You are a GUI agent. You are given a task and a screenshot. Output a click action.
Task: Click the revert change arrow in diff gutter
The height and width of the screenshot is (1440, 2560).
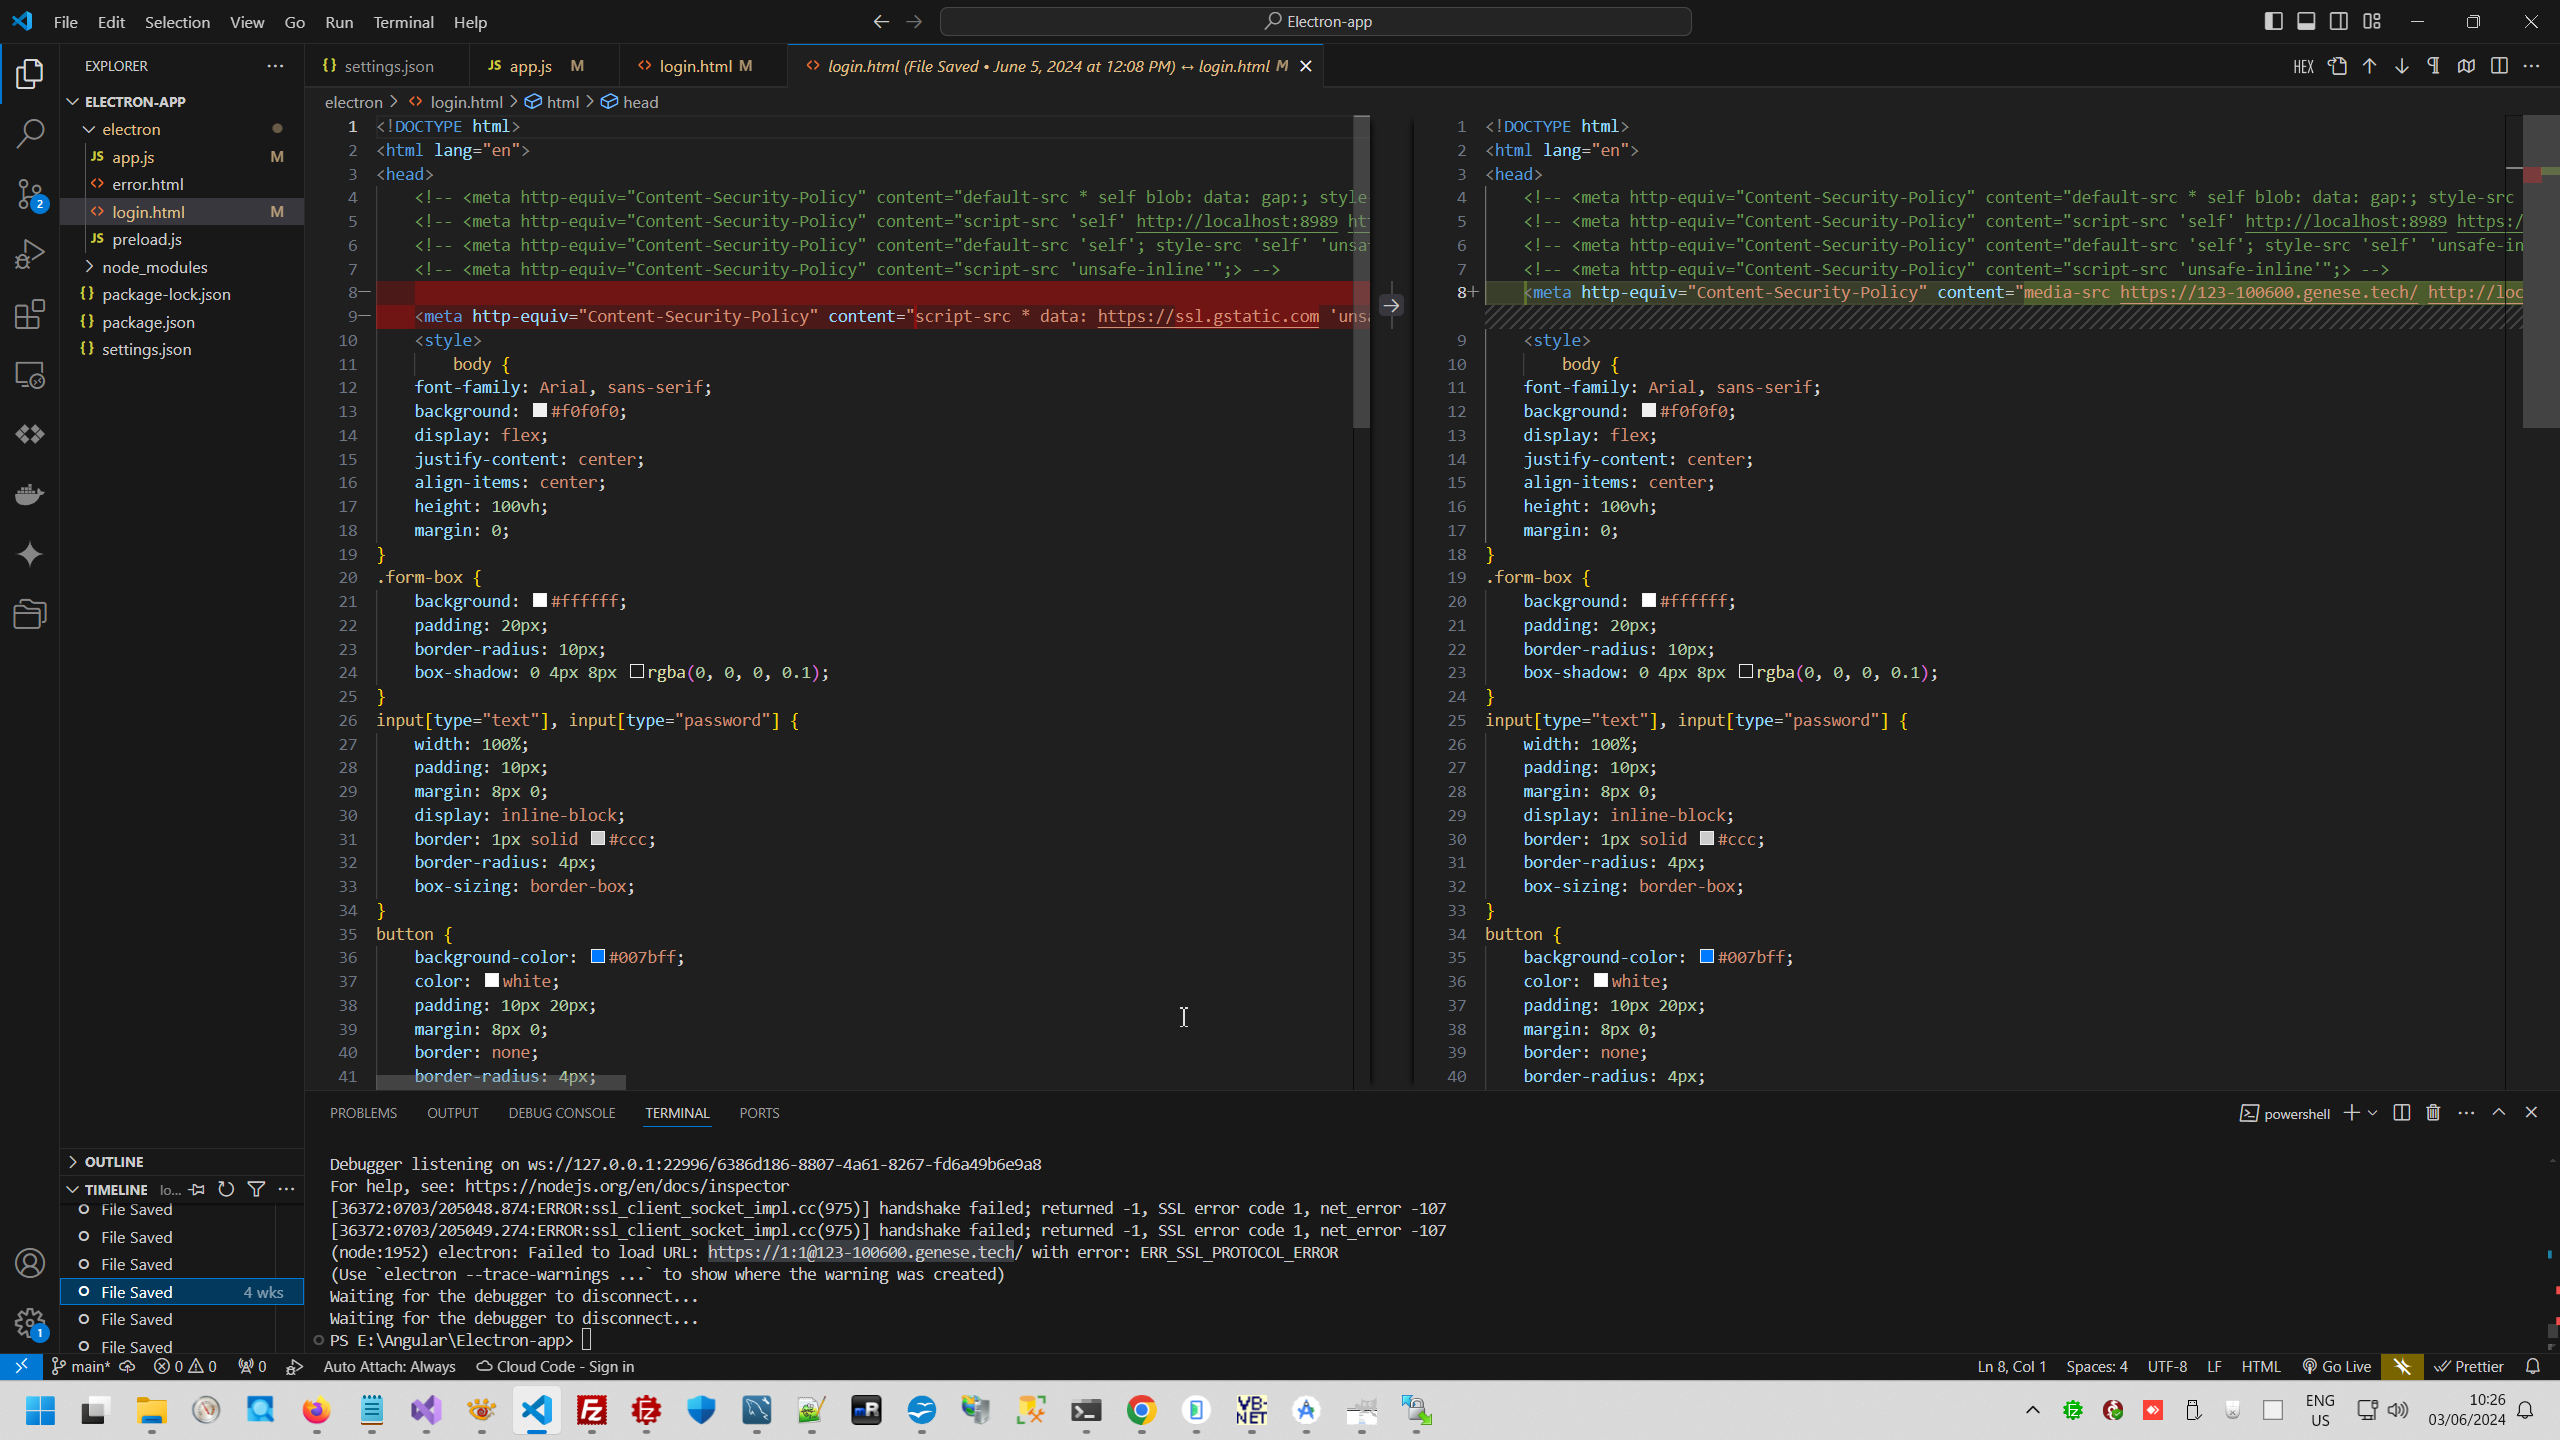pyautogui.click(x=1391, y=306)
